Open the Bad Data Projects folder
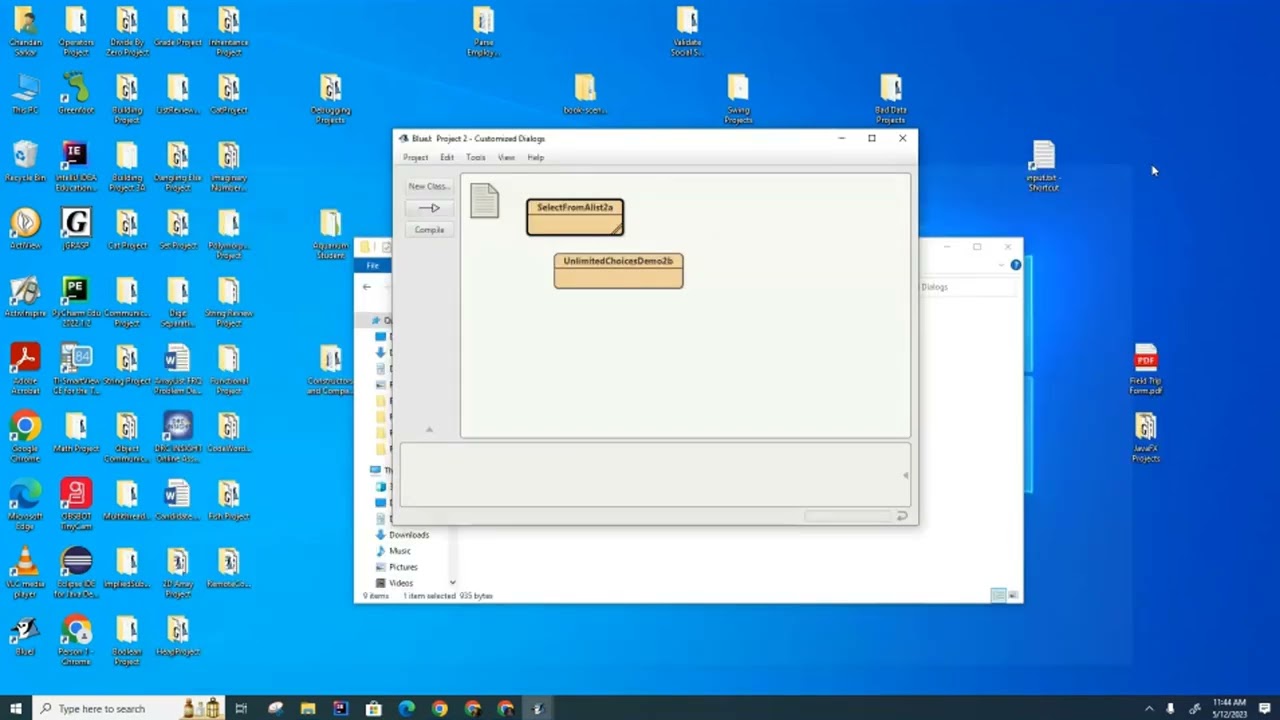Viewport: 1280px width, 720px height. (890, 98)
